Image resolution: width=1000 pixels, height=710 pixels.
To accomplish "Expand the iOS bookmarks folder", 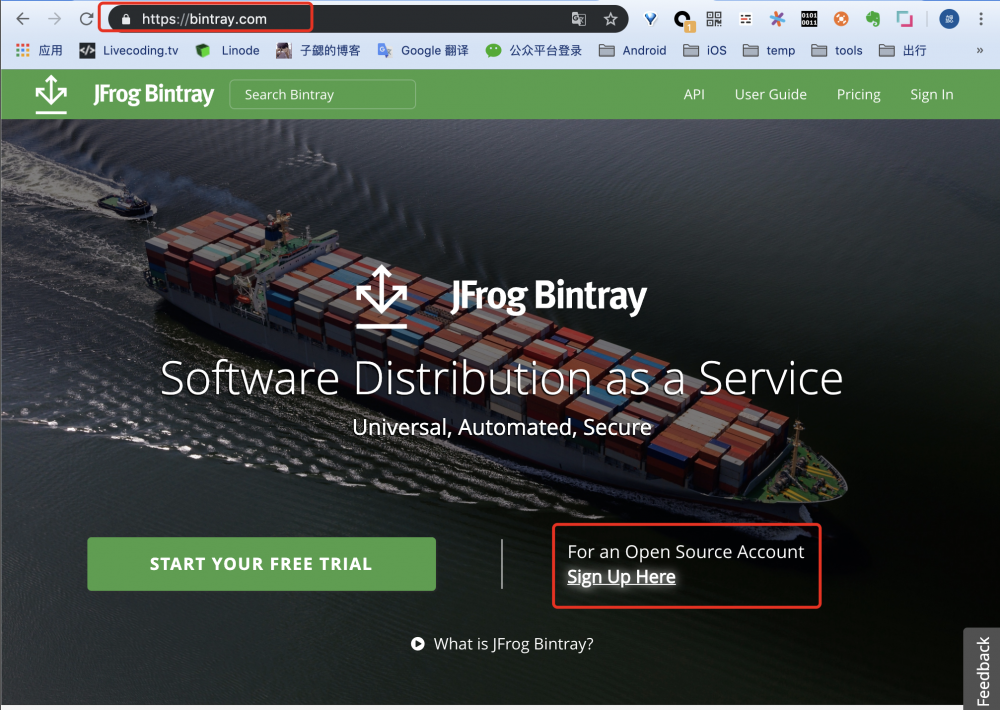I will tap(705, 50).
